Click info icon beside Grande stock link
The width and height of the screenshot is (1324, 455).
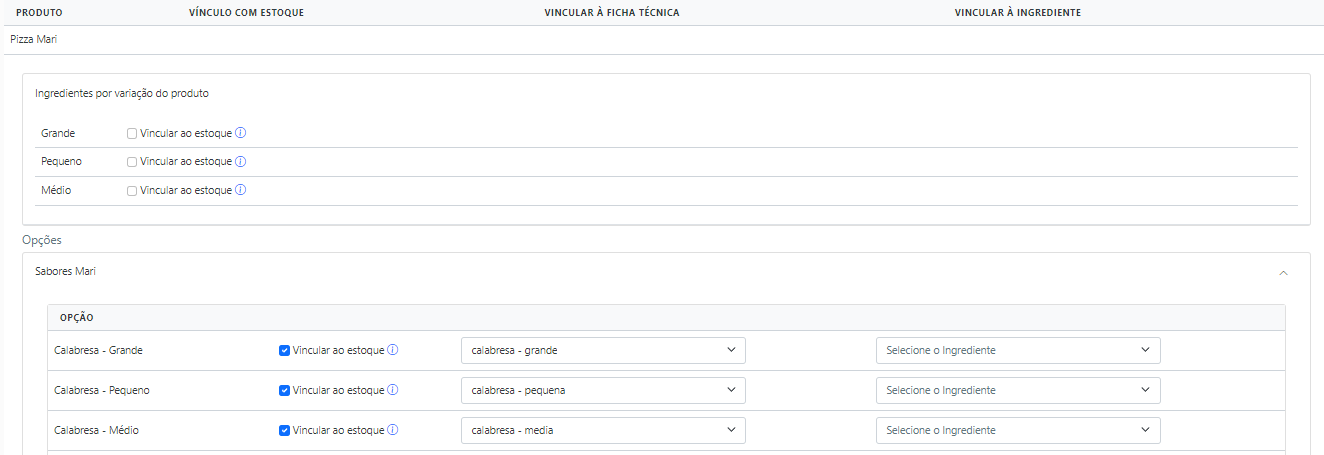click(241, 133)
